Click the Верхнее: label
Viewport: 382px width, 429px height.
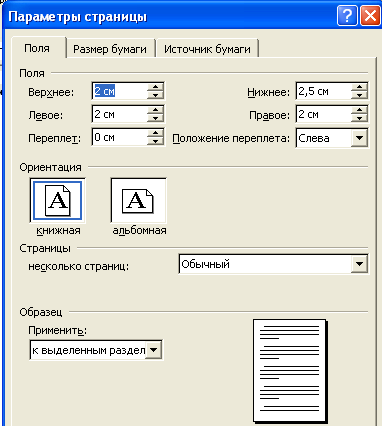coord(51,92)
